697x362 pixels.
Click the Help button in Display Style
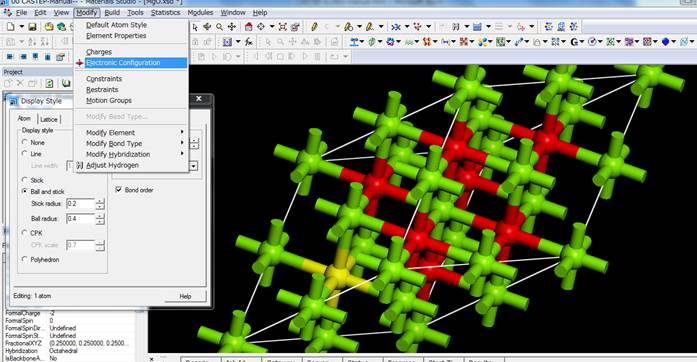[185, 296]
